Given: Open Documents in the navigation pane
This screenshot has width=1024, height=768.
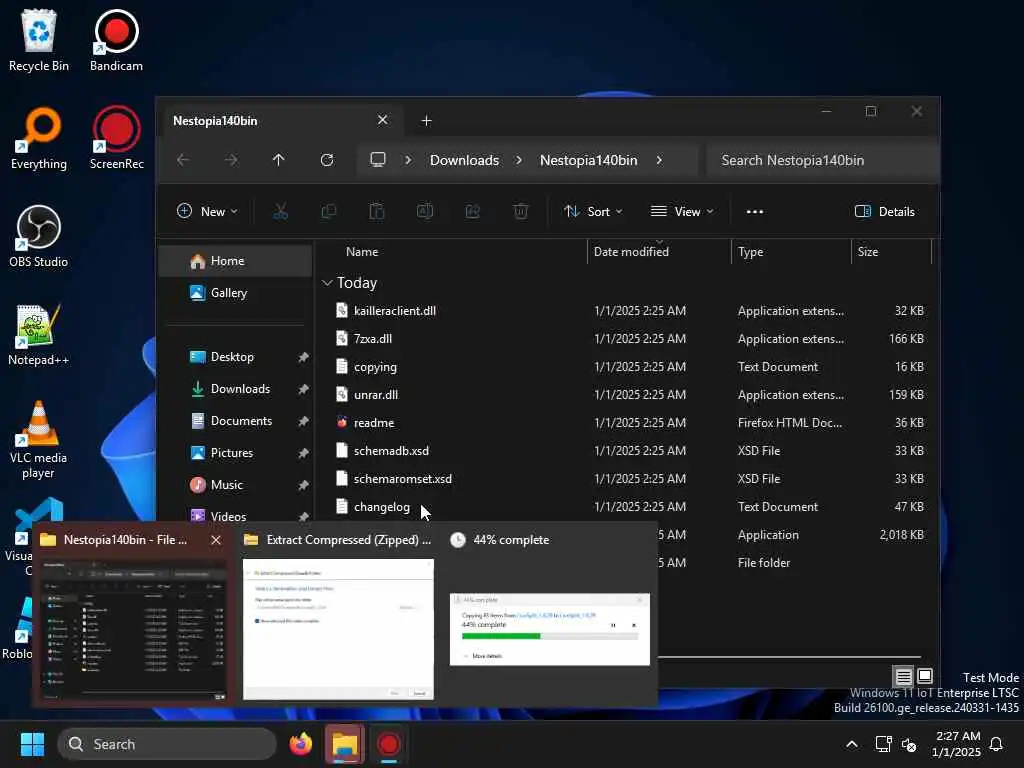Looking at the screenshot, I should click(x=235, y=421).
